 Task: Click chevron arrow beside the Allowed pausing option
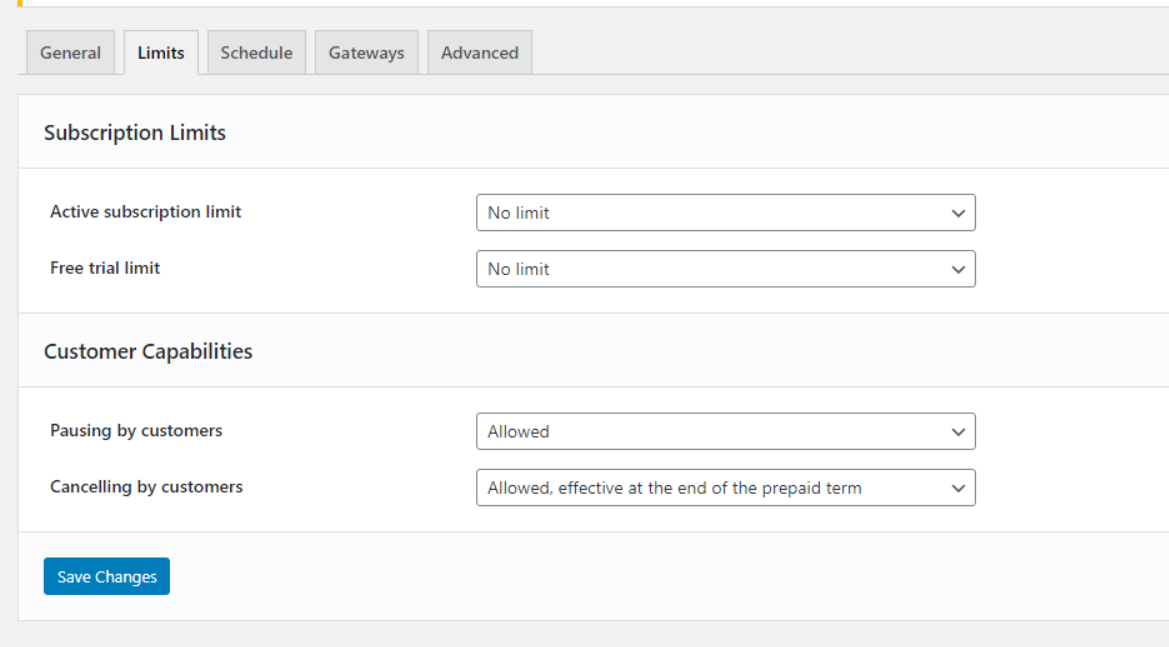(x=958, y=432)
